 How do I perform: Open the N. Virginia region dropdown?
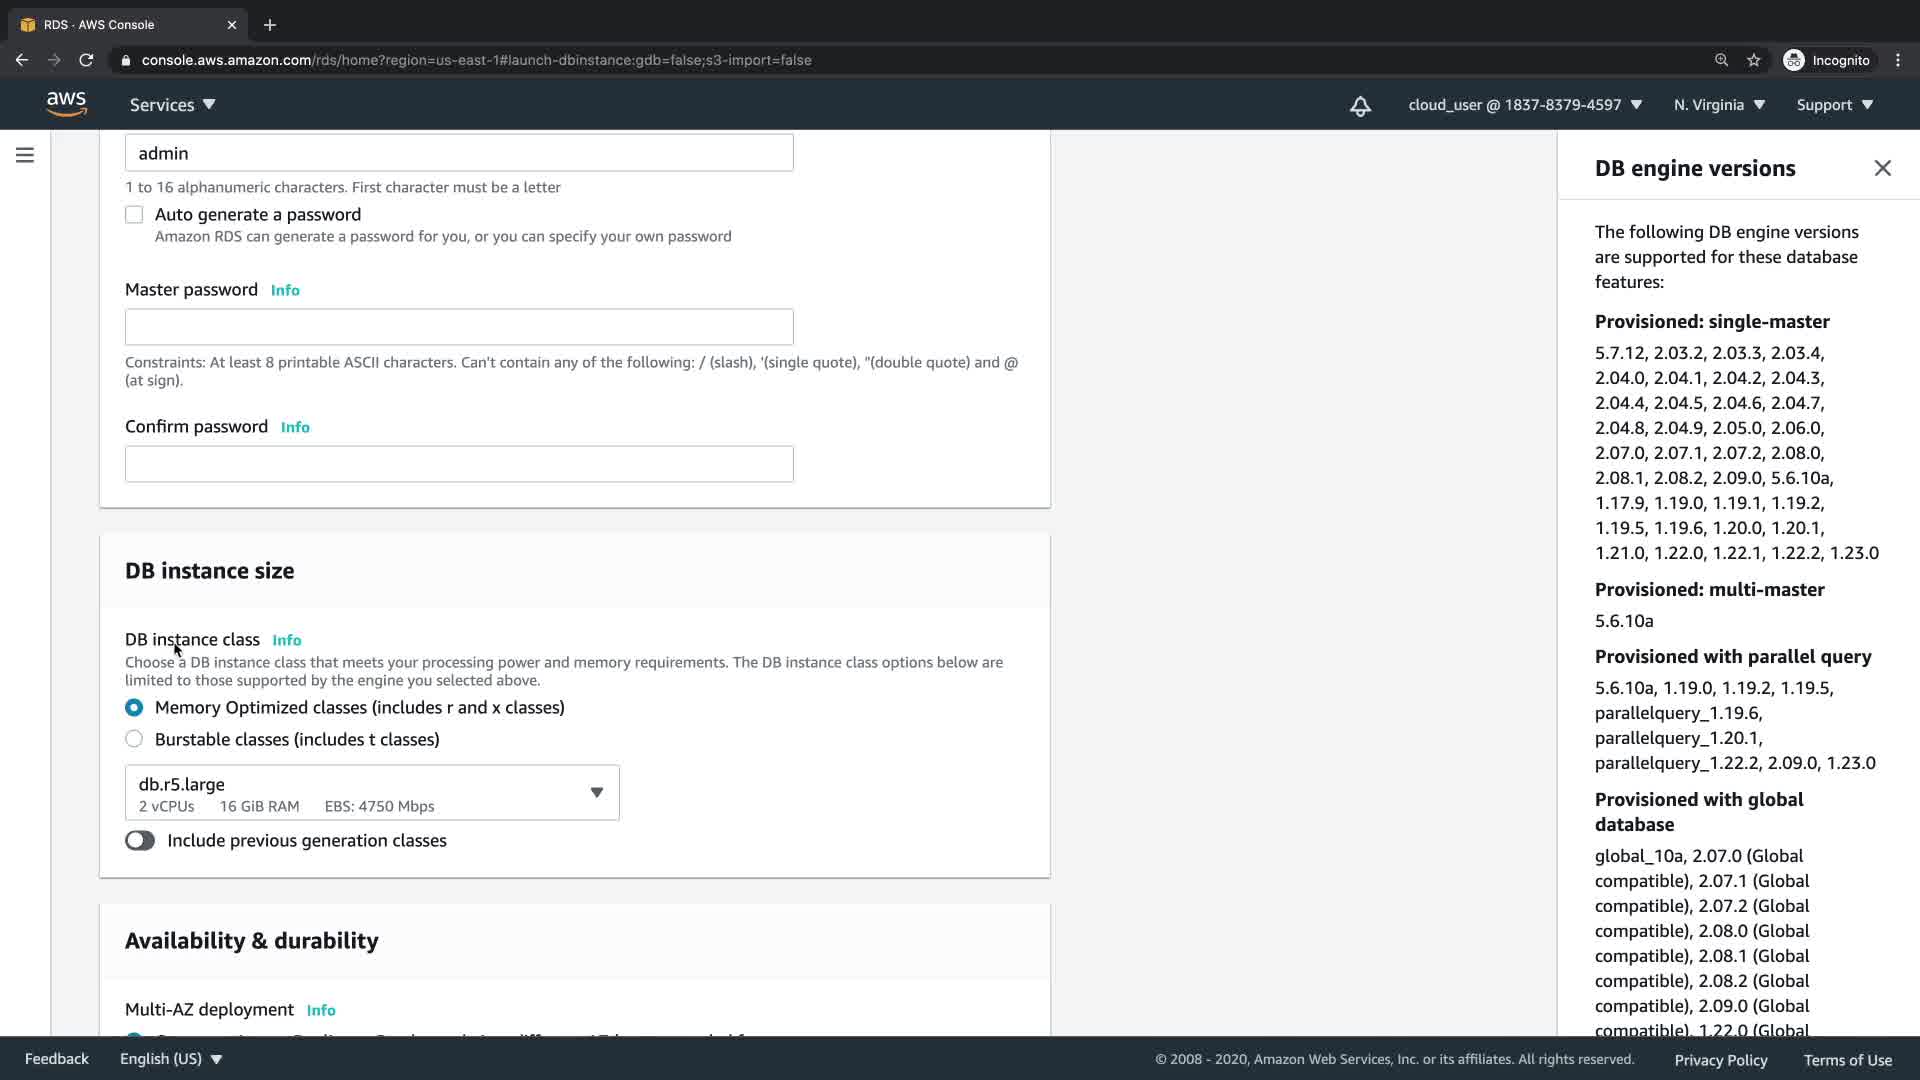[1719, 105]
